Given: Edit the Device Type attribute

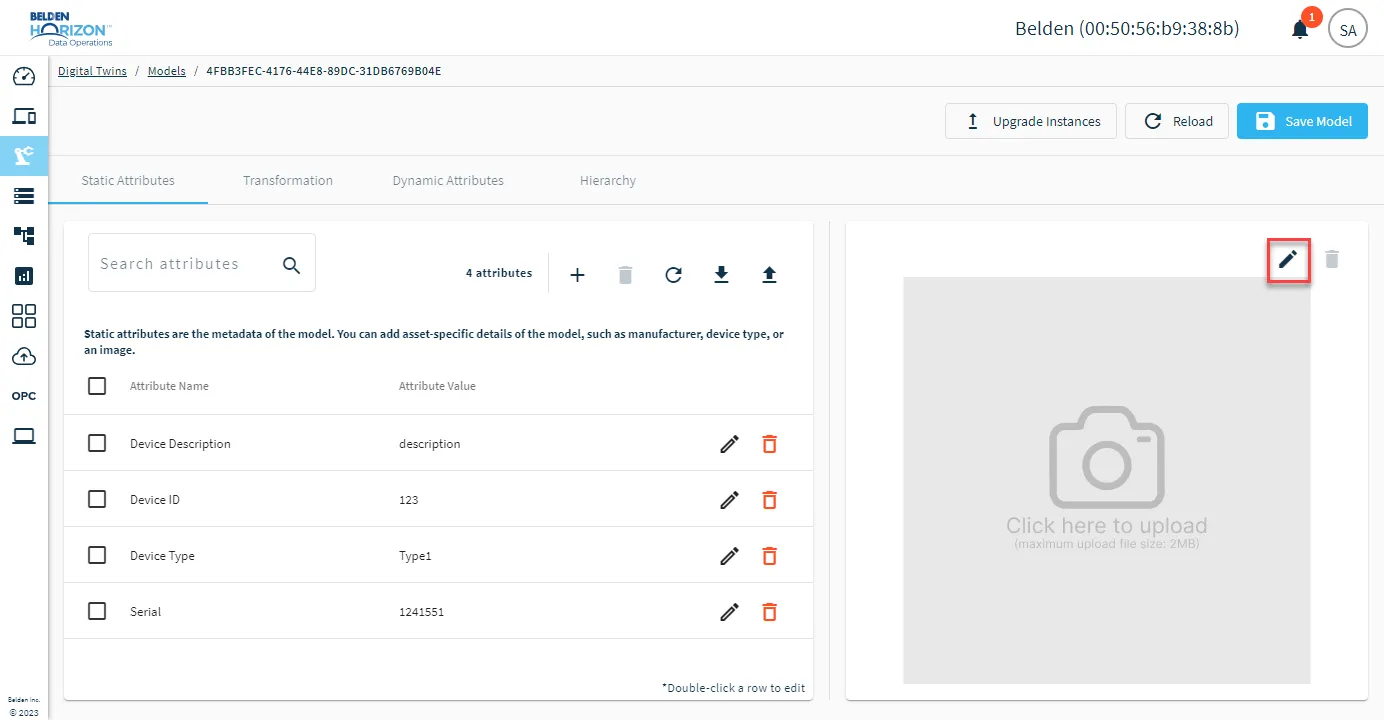Looking at the screenshot, I should 730,556.
